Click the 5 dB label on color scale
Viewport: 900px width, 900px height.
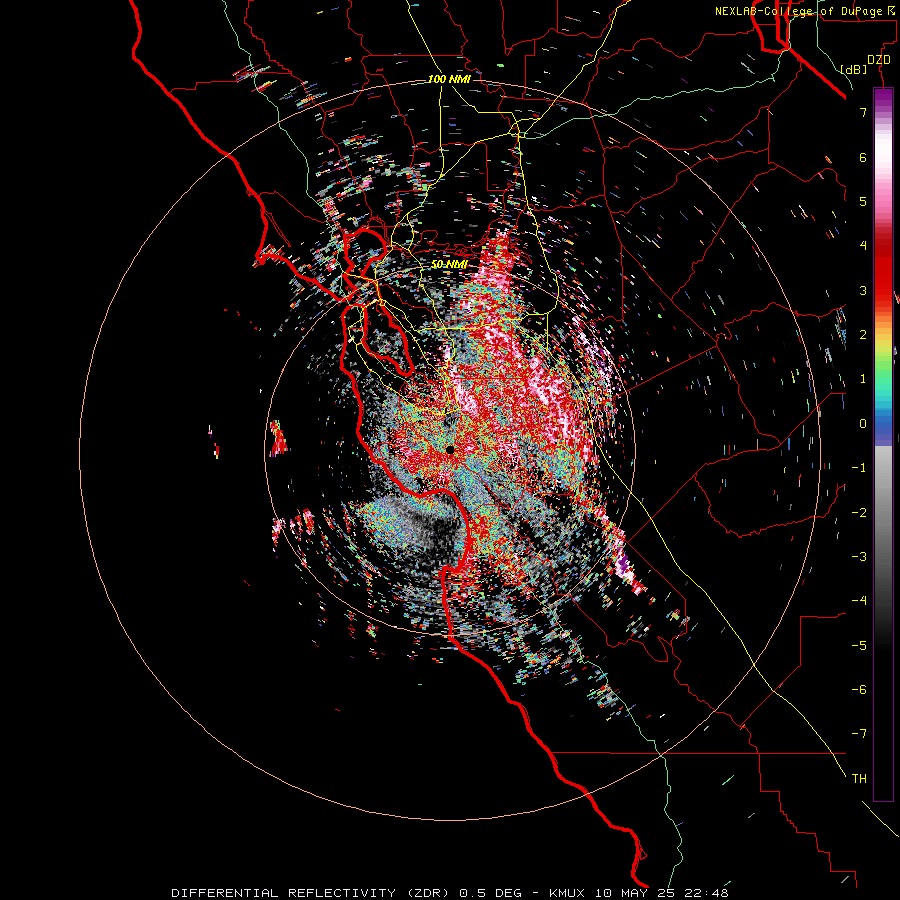point(863,201)
